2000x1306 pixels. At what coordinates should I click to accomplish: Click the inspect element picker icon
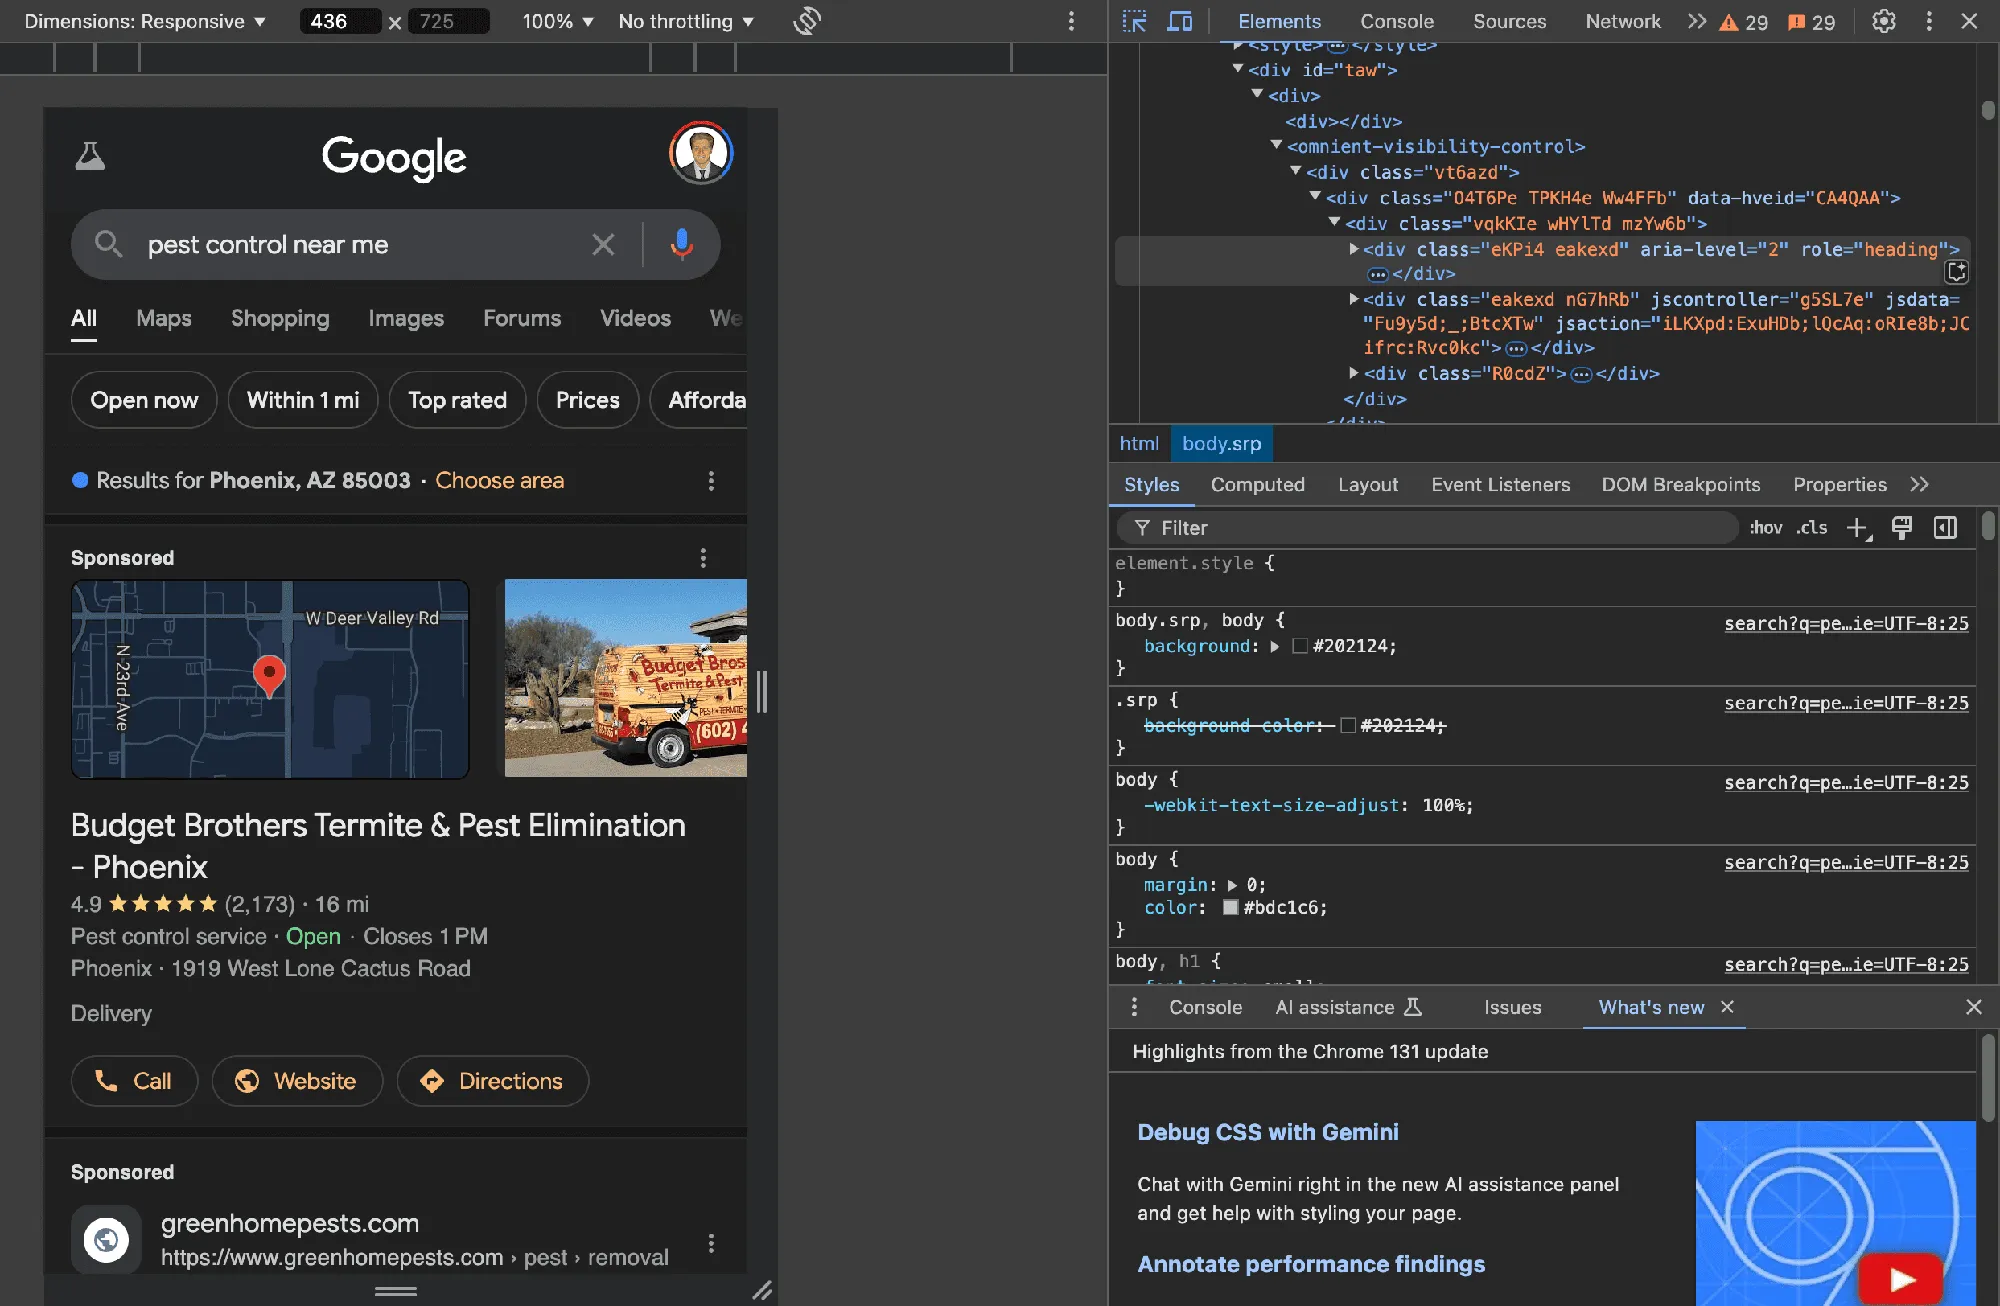coord(1134,21)
